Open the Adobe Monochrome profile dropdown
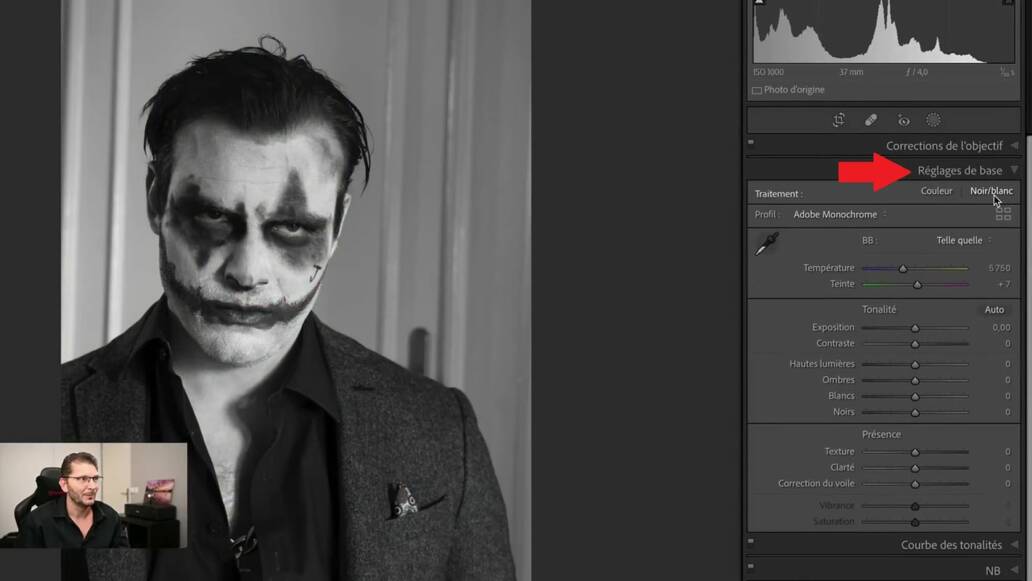The height and width of the screenshot is (581, 1032). click(838, 214)
